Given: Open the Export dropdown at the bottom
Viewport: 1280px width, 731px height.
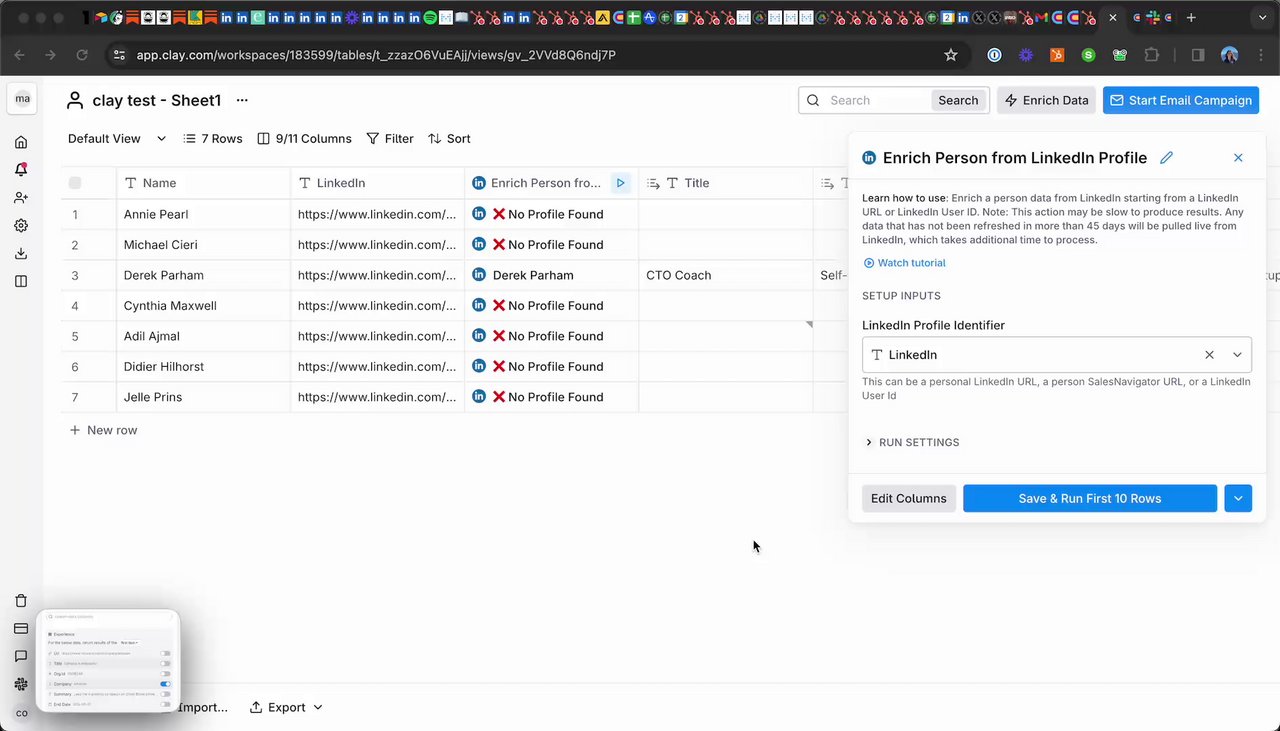Looking at the screenshot, I should point(286,707).
